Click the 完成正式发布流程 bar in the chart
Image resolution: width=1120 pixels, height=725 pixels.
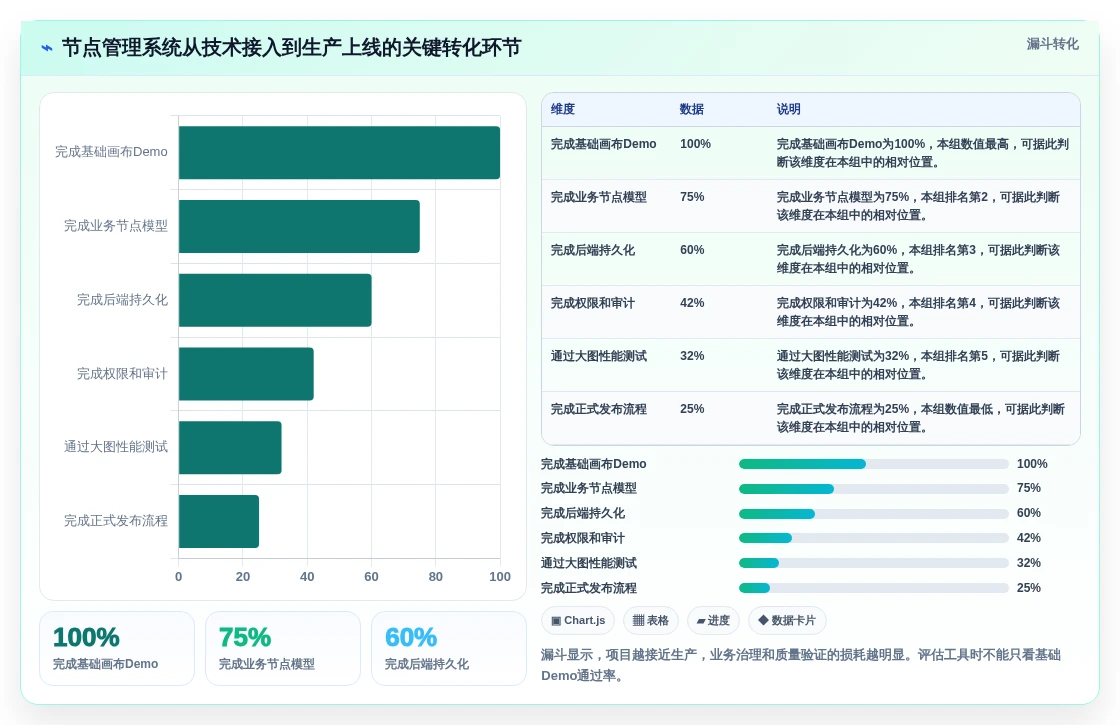(x=219, y=521)
